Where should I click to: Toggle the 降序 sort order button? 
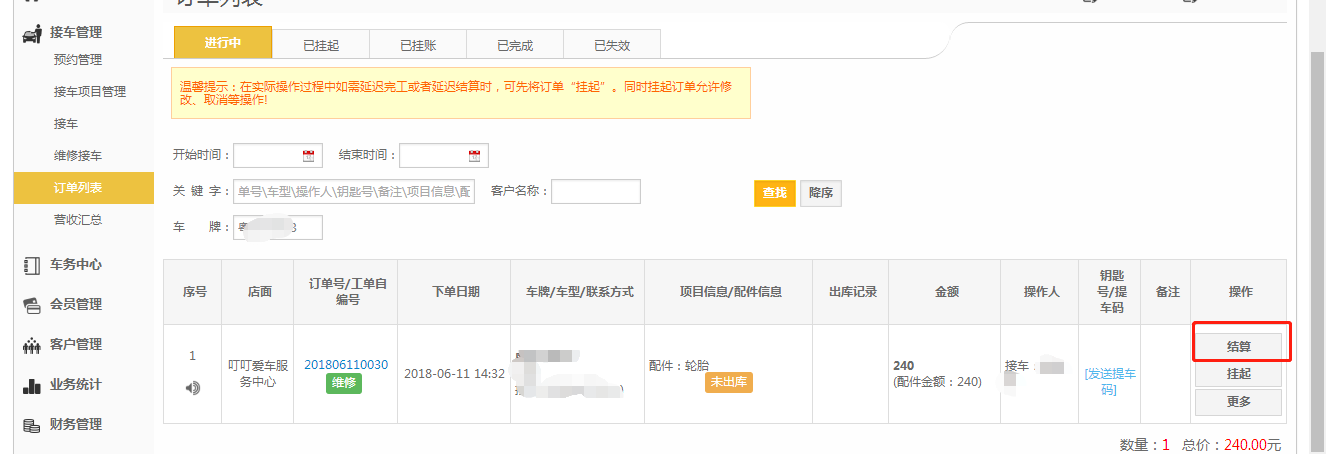click(821, 193)
